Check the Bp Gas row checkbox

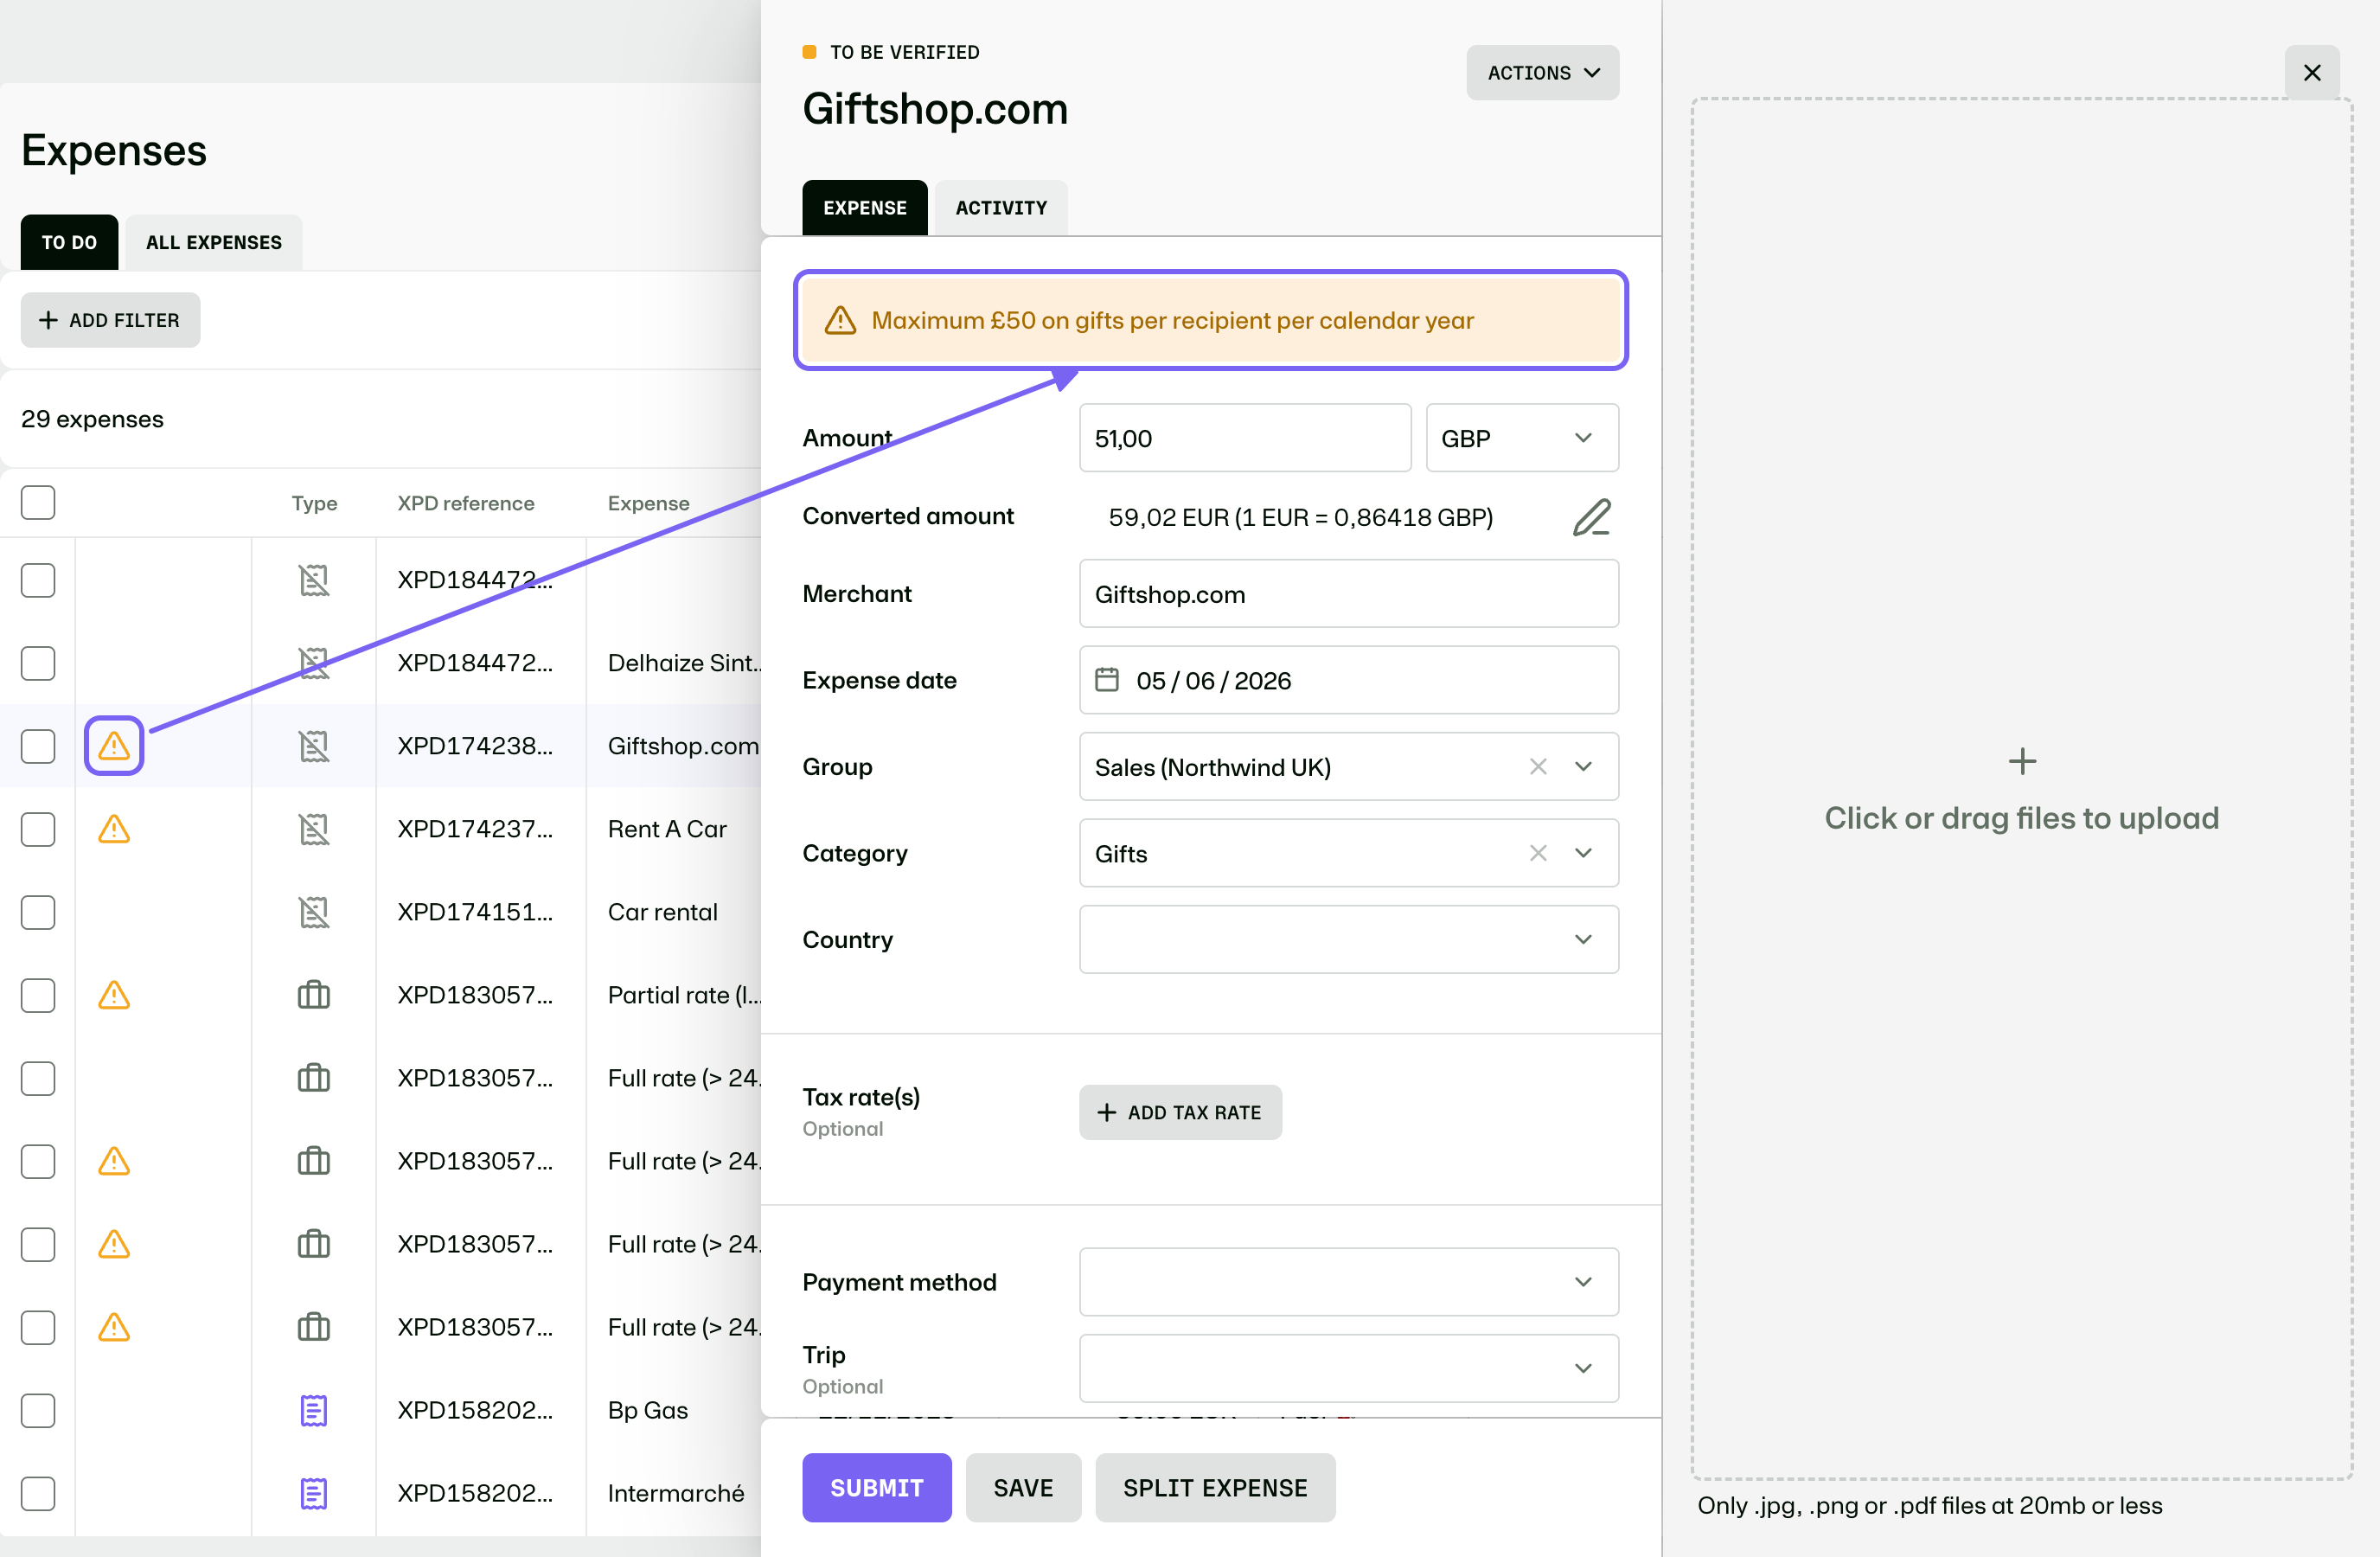click(x=38, y=1410)
